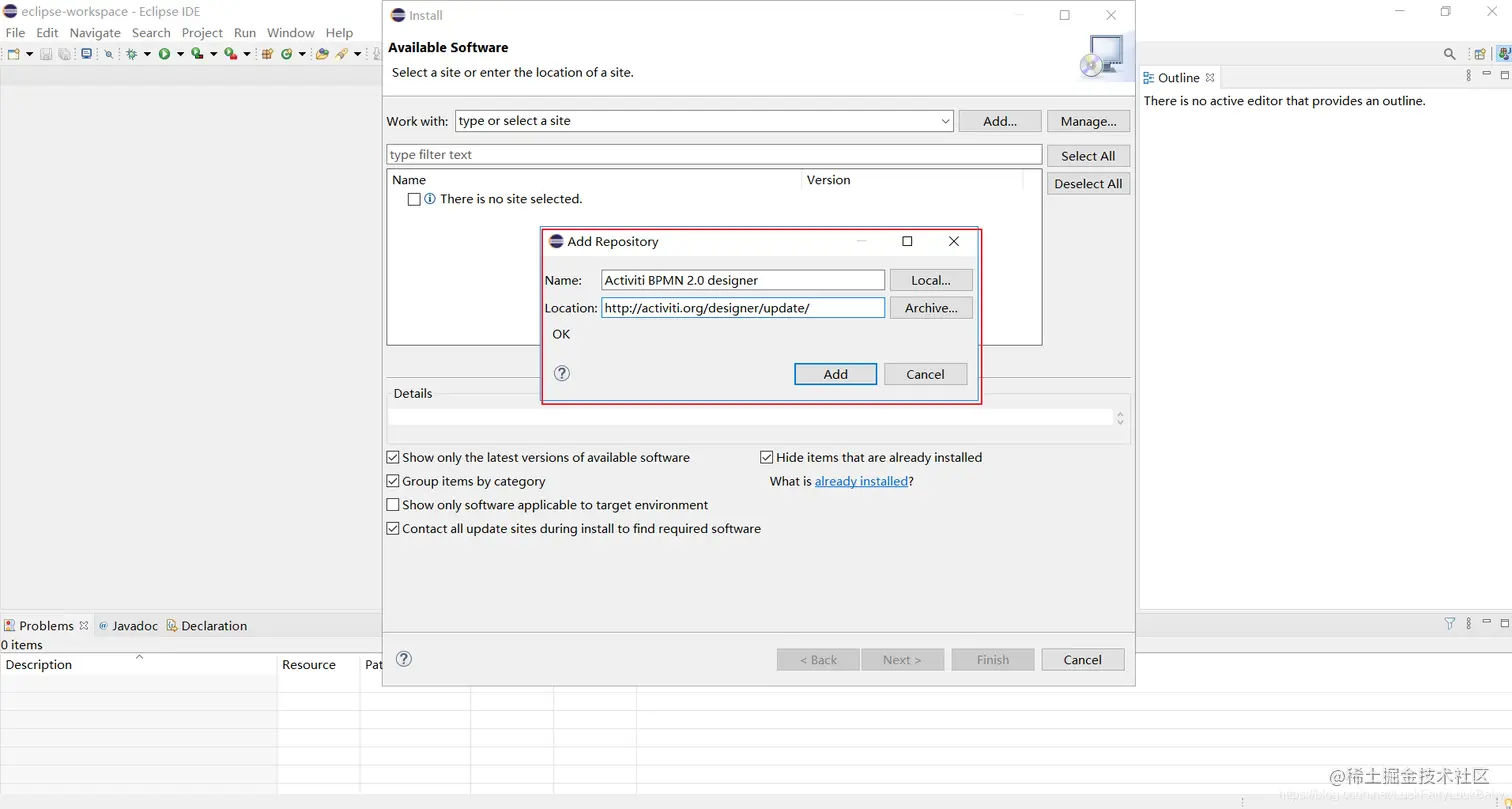Switch to the Declaration tab
Screen dimensions: 1512x809
[x=207, y=625]
